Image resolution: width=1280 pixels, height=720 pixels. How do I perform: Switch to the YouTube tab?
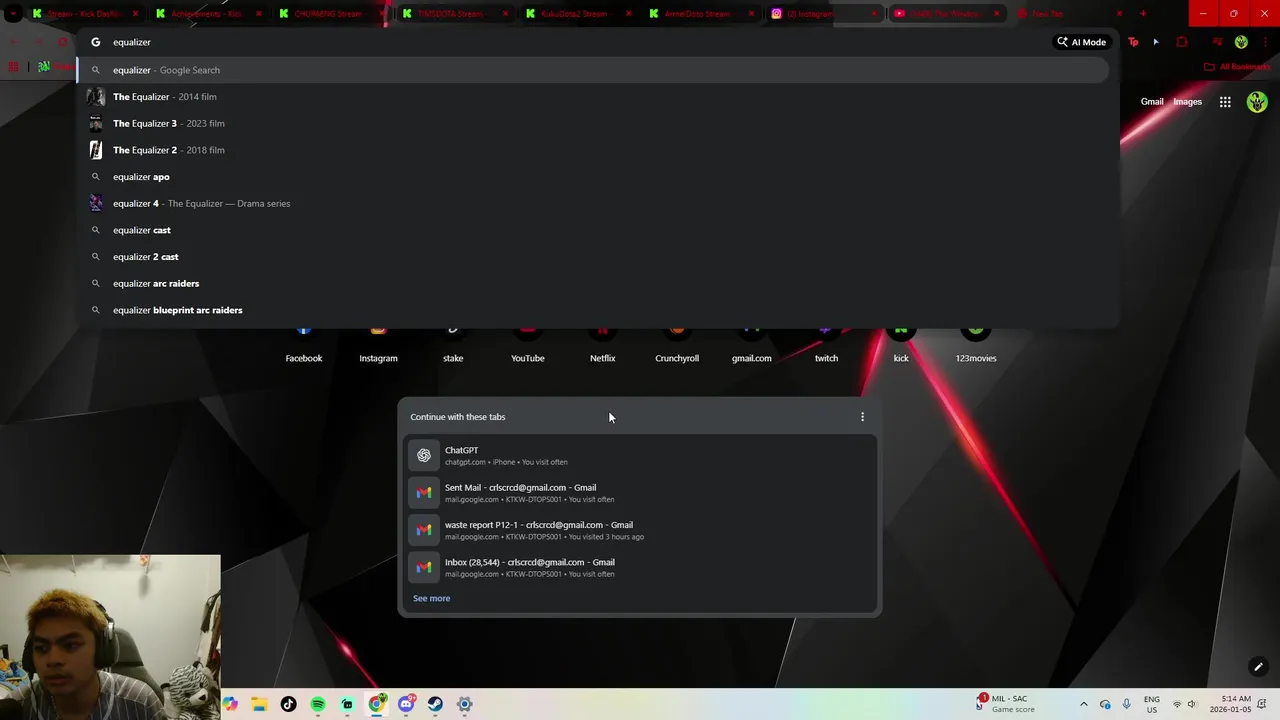click(947, 14)
